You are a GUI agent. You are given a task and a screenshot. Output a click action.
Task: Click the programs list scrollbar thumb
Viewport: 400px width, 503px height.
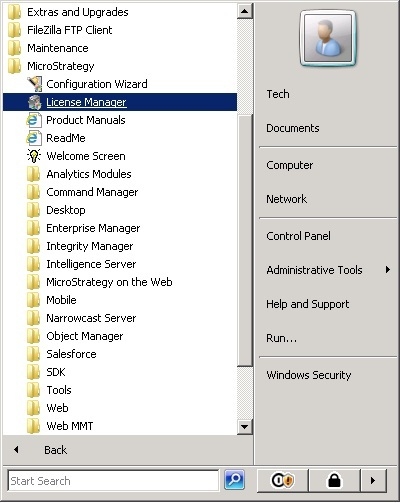(245, 240)
